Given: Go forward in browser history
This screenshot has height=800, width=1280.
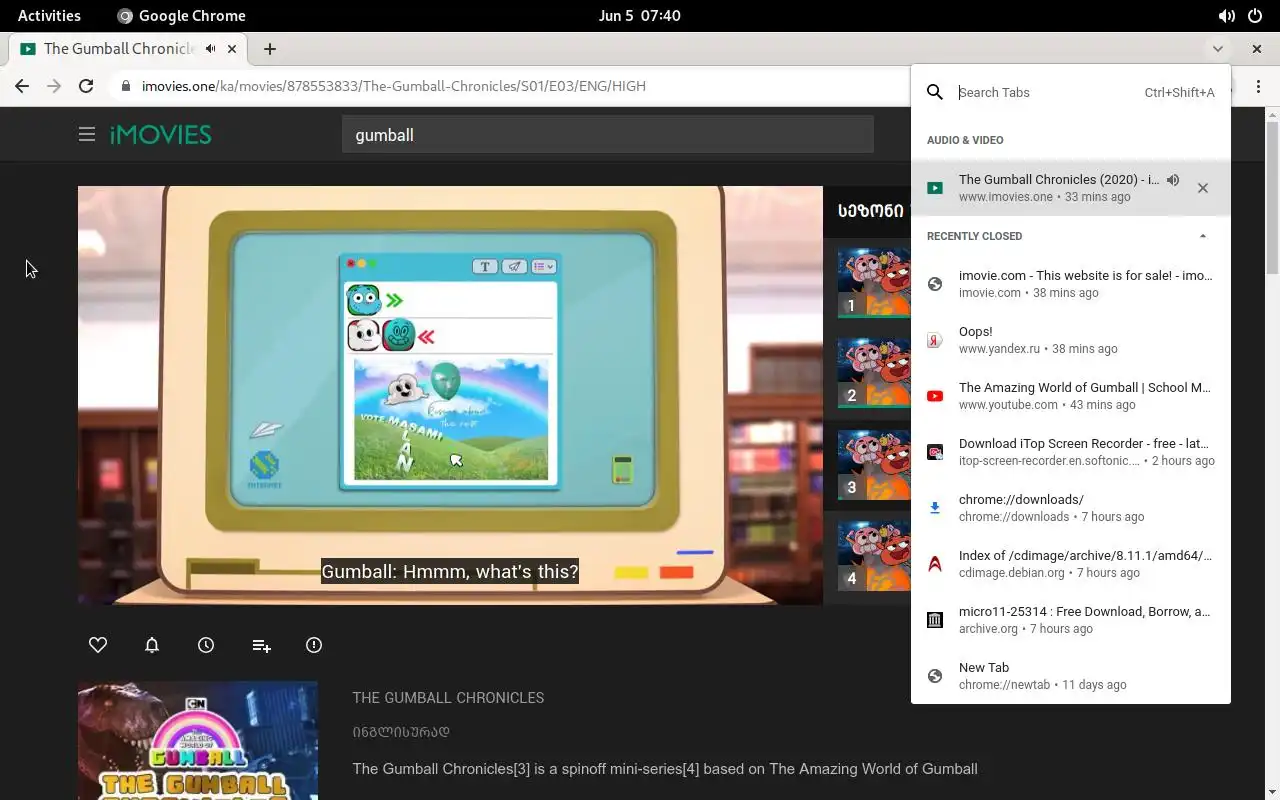Looking at the screenshot, I should [x=54, y=86].
